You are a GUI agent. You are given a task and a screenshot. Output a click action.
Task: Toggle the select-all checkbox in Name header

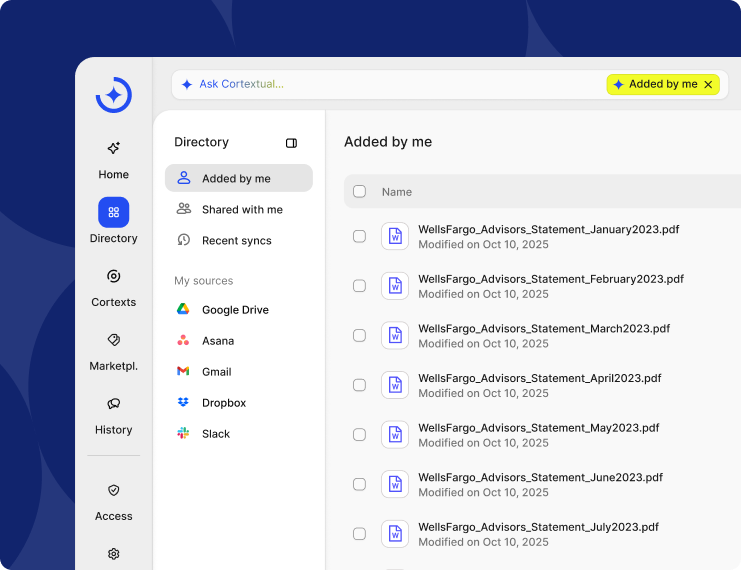pyautogui.click(x=360, y=192)
